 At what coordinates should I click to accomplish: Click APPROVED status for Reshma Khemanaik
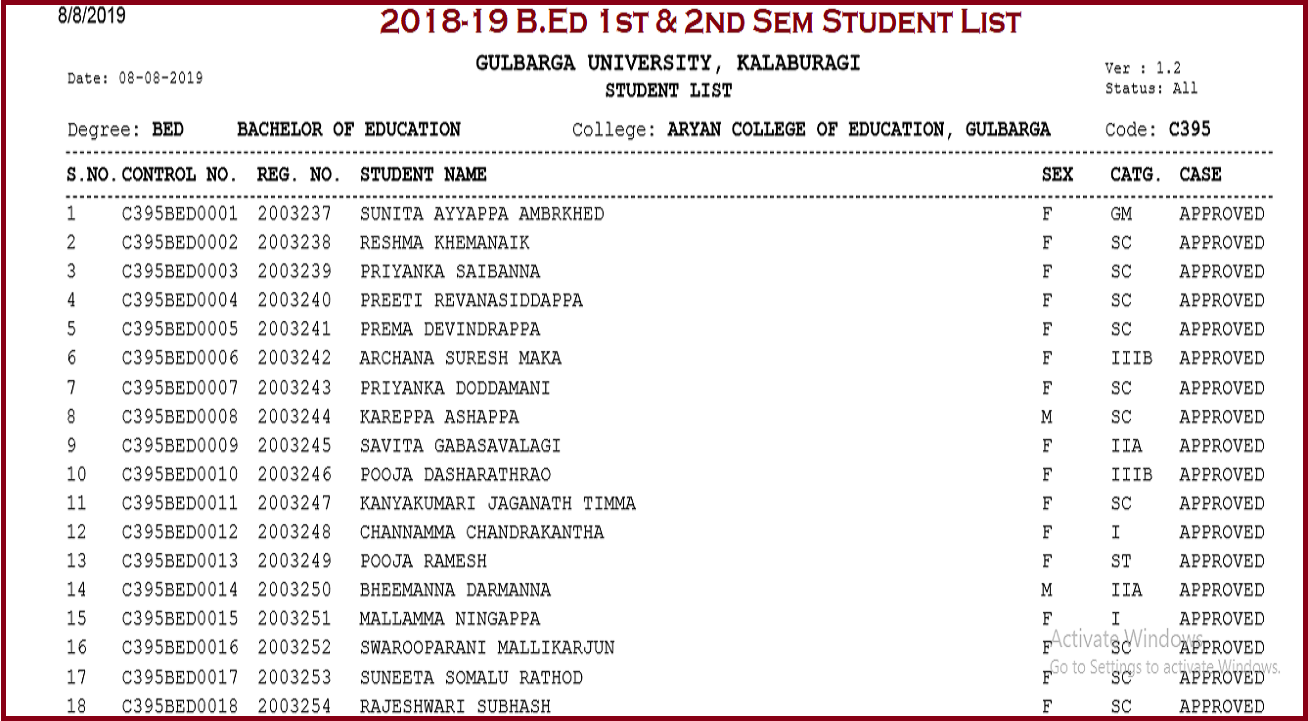1221,243
